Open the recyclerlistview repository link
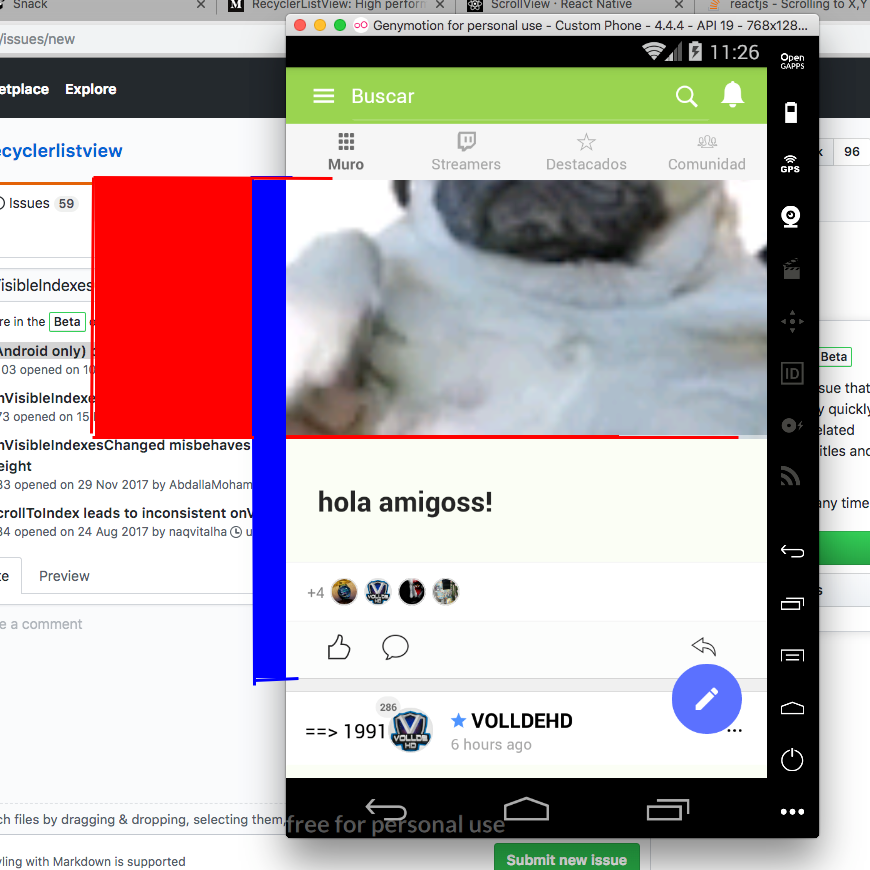The width and height of the screenshot is (870, 870). click(61, 151)
